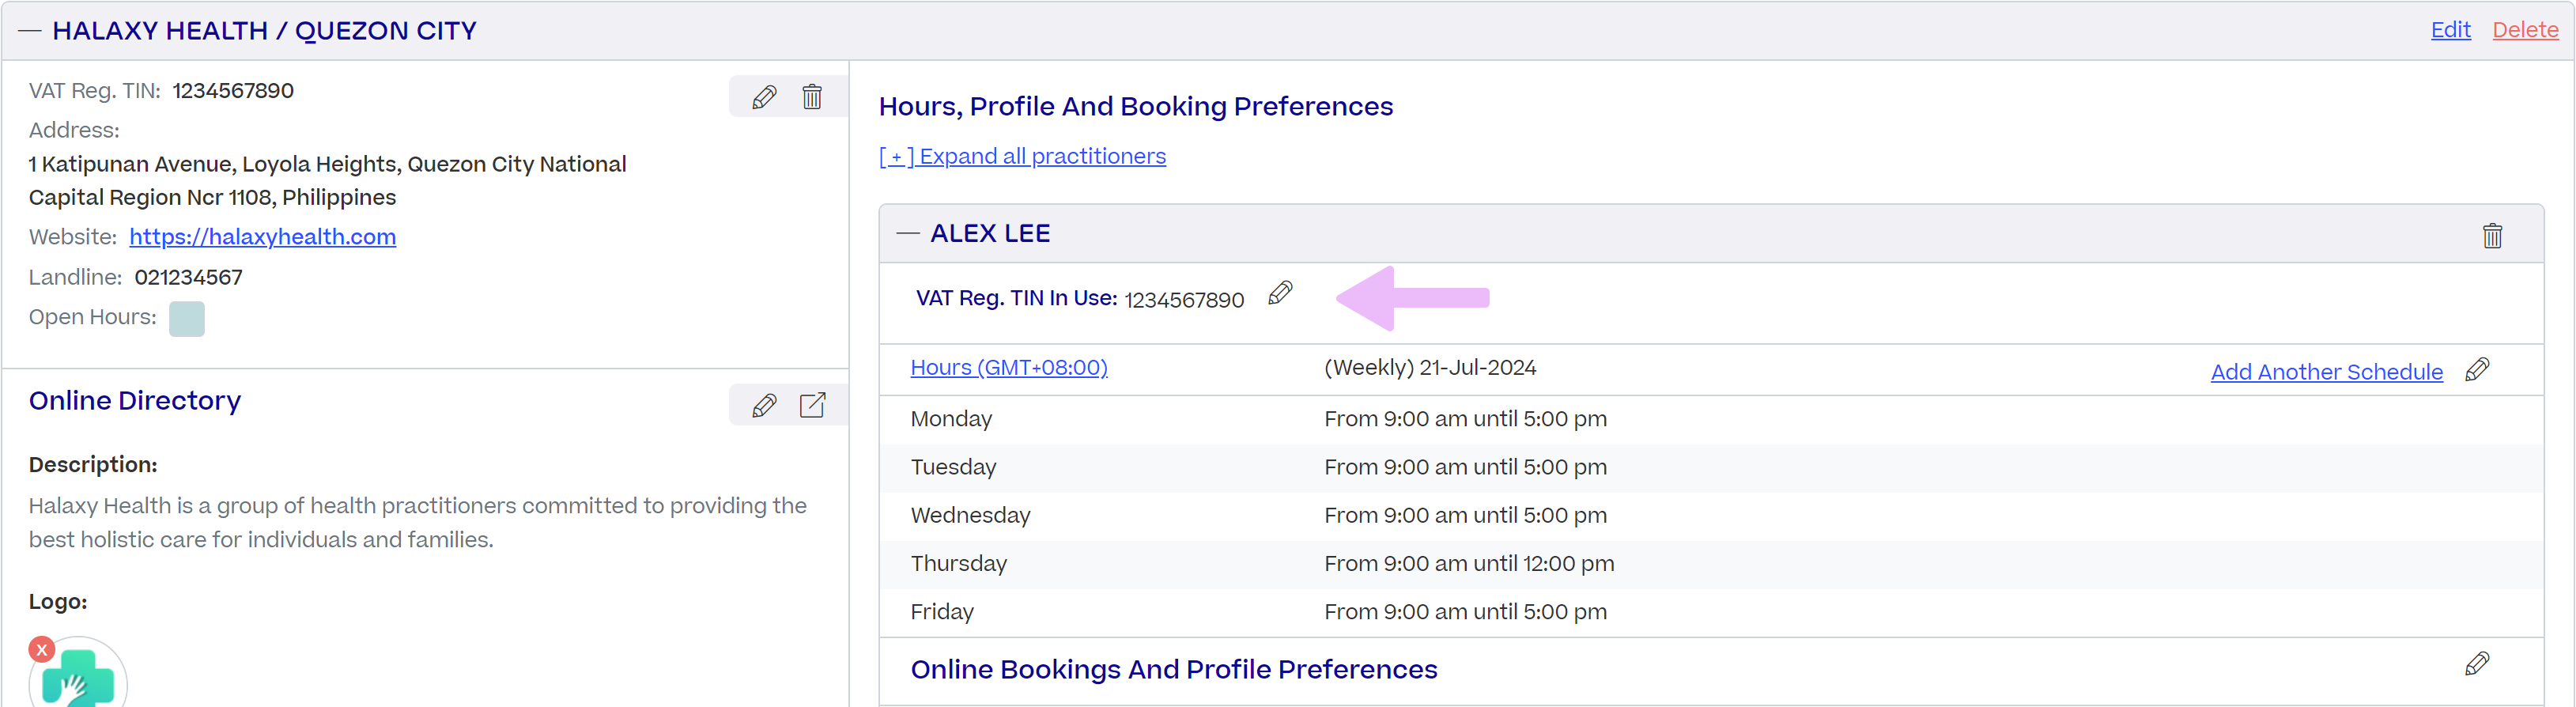
Task: Expand all practitioners link
Action: click(1022, 156)
